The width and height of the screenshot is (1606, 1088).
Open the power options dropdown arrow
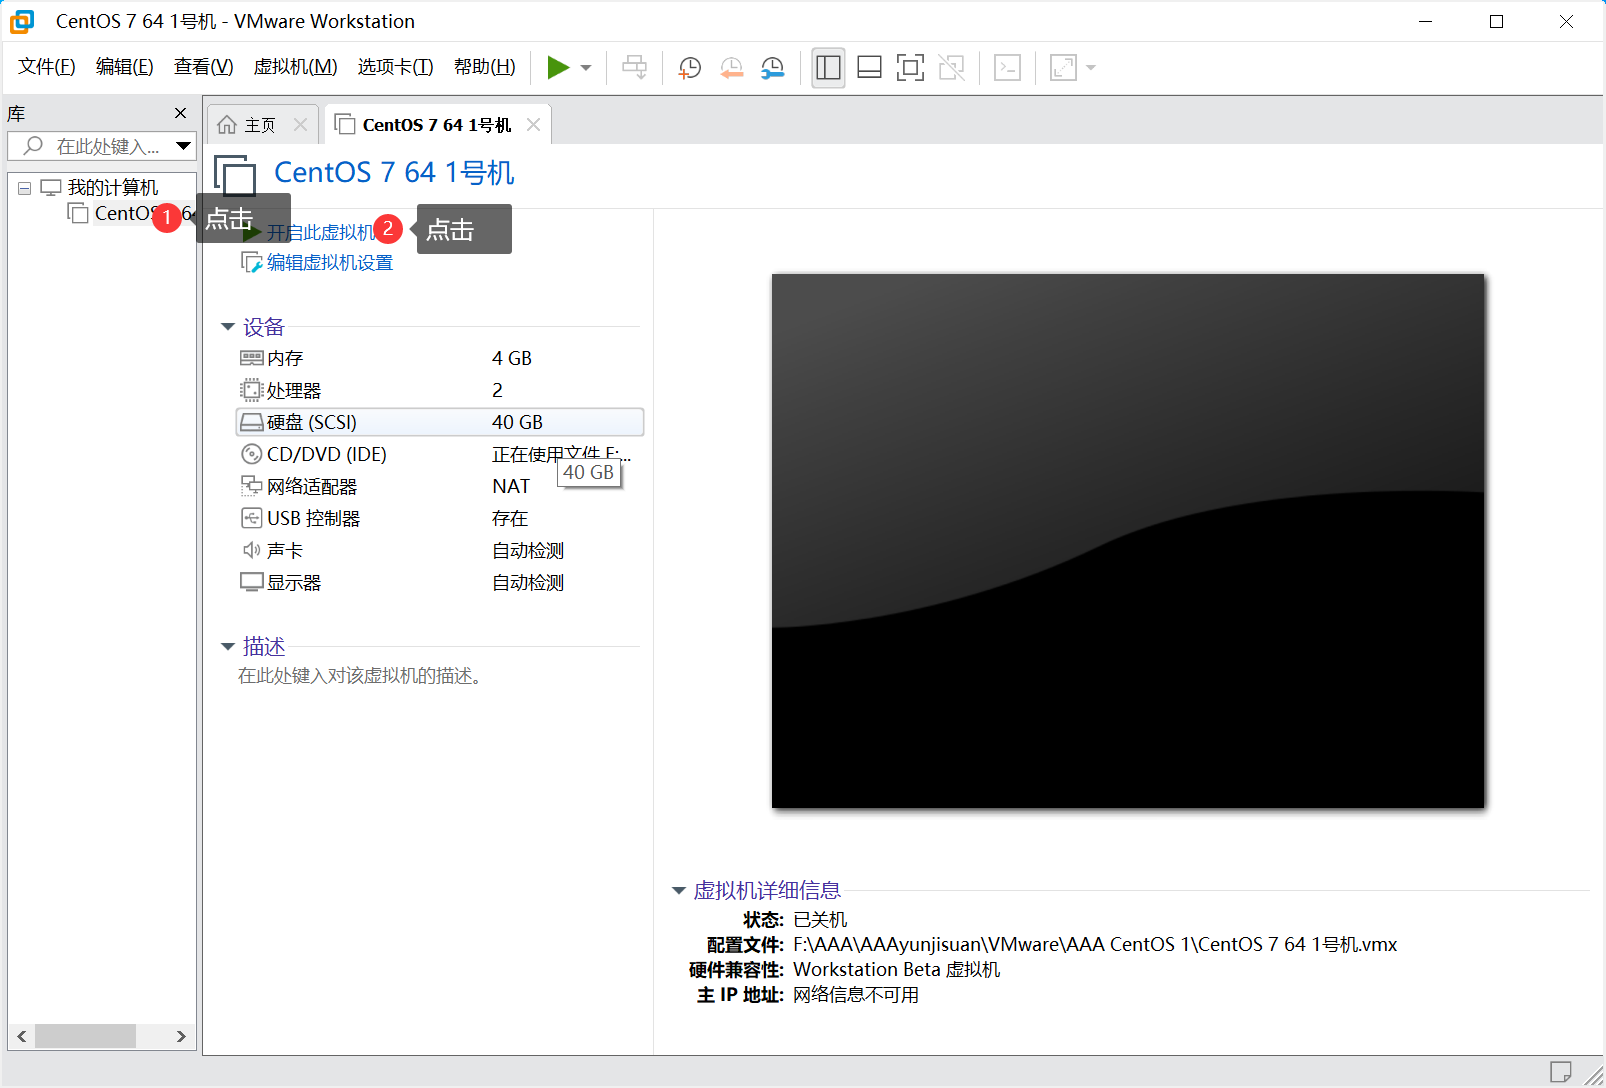586,68
